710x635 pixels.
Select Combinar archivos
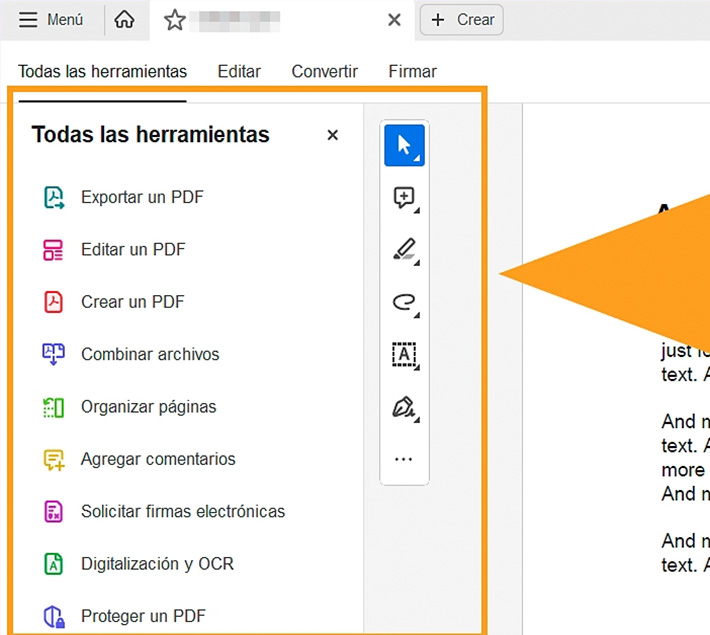coord(150,354)
